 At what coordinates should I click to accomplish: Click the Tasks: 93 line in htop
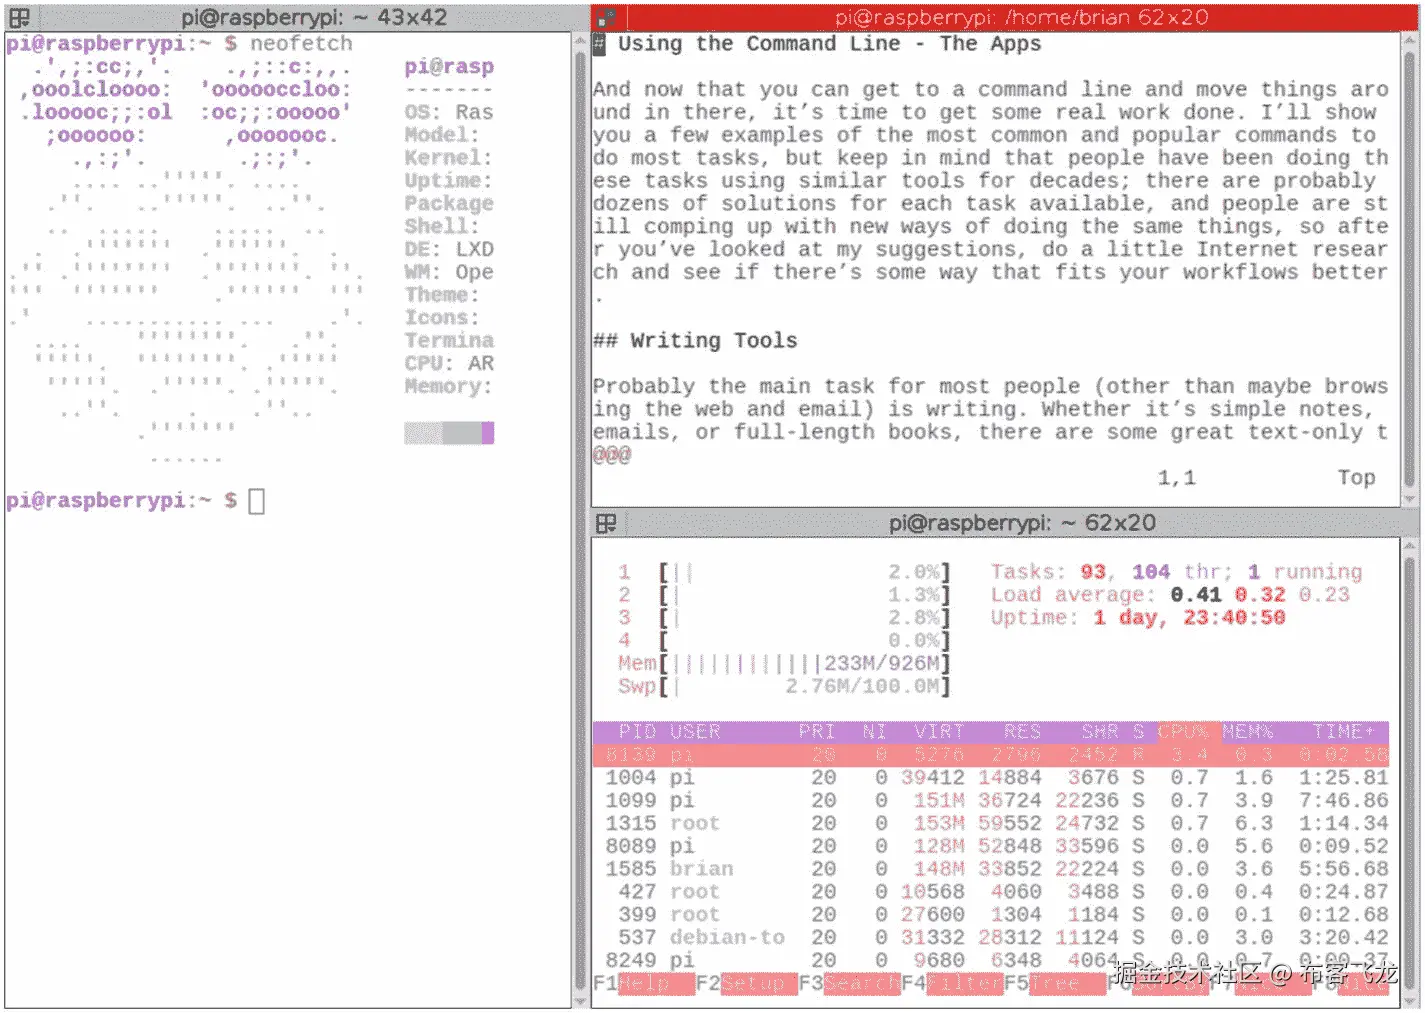coord(1177,572)
